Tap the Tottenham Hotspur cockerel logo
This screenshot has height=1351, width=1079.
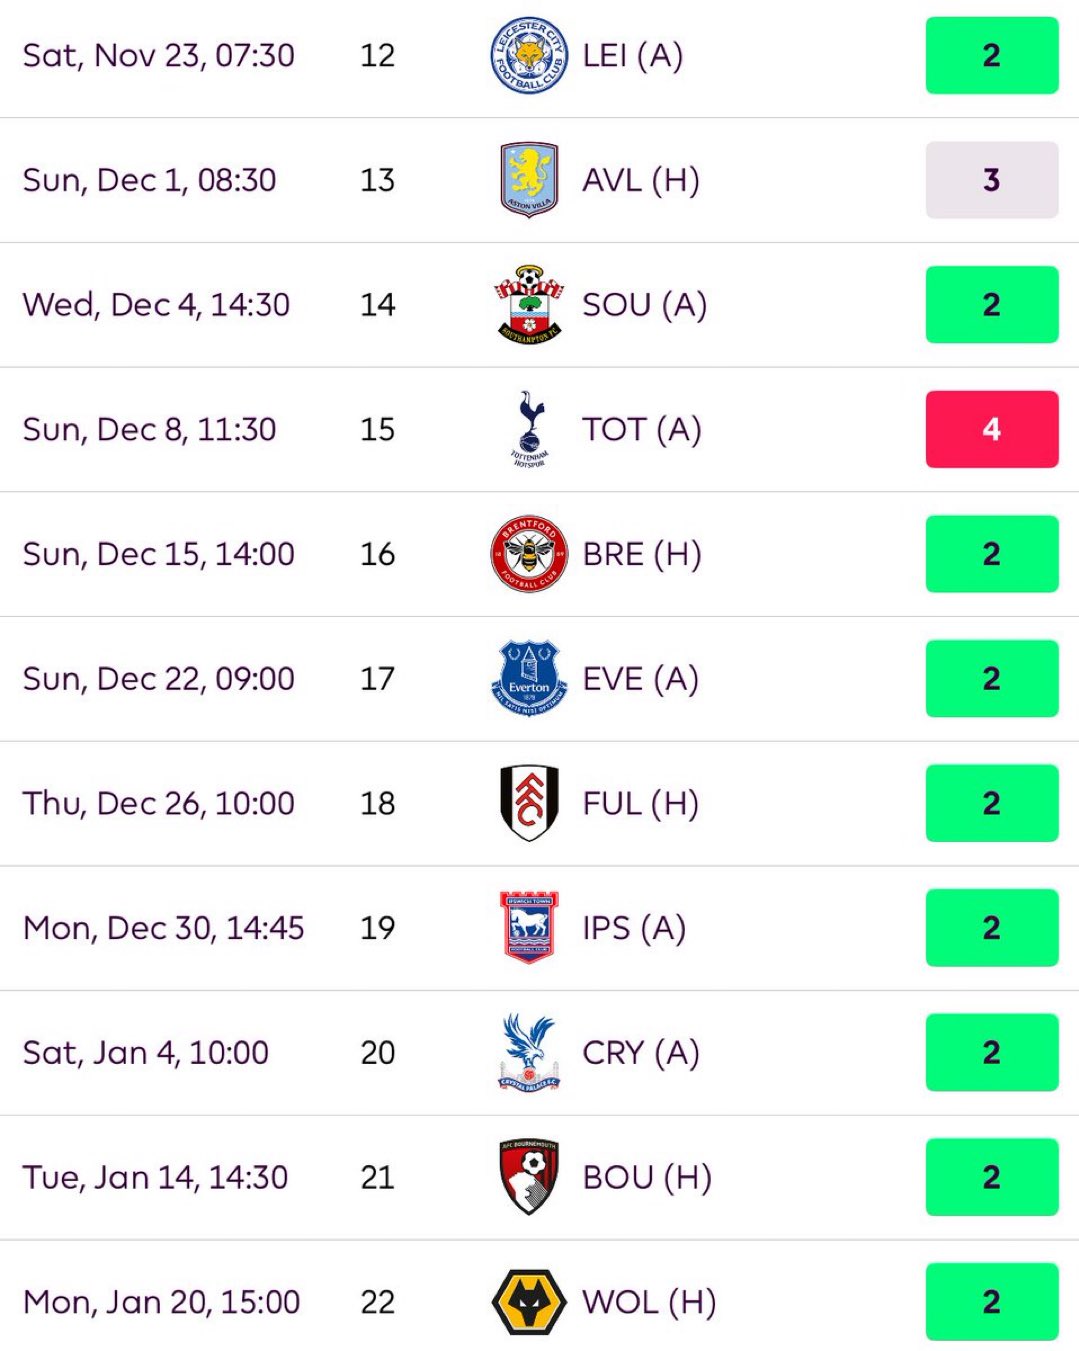click(529, 429)
